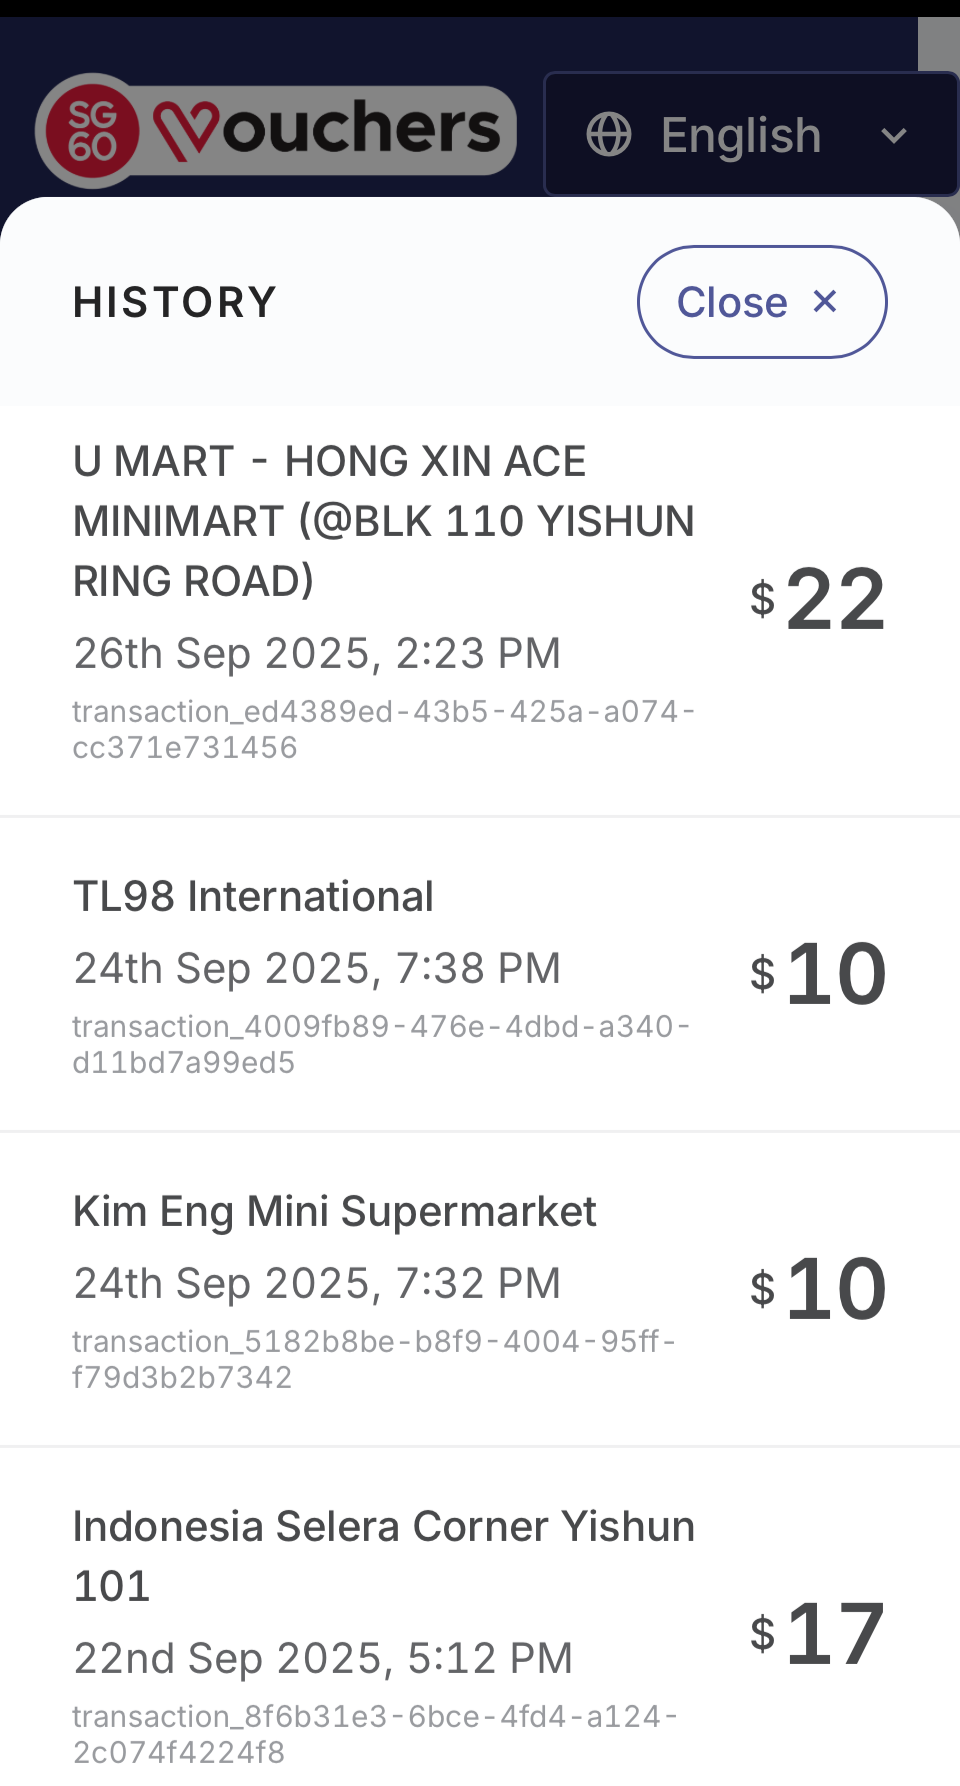
Task: Click the $22 amount
Action: pyautogui.click(x=818, y=600)
